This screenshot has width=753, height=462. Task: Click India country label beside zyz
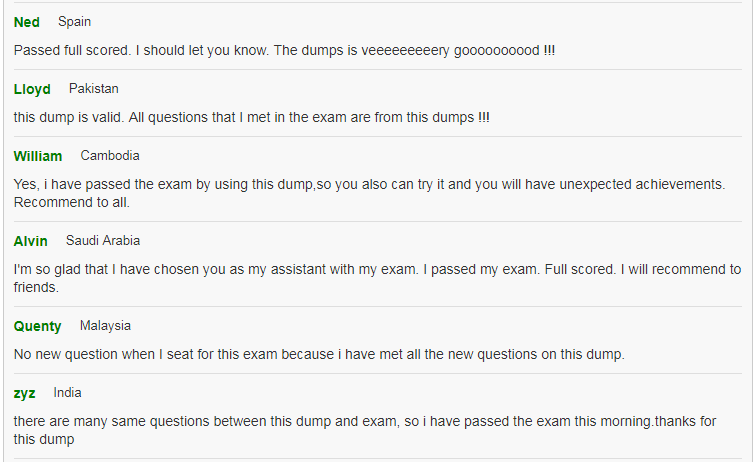click(67, 393)
